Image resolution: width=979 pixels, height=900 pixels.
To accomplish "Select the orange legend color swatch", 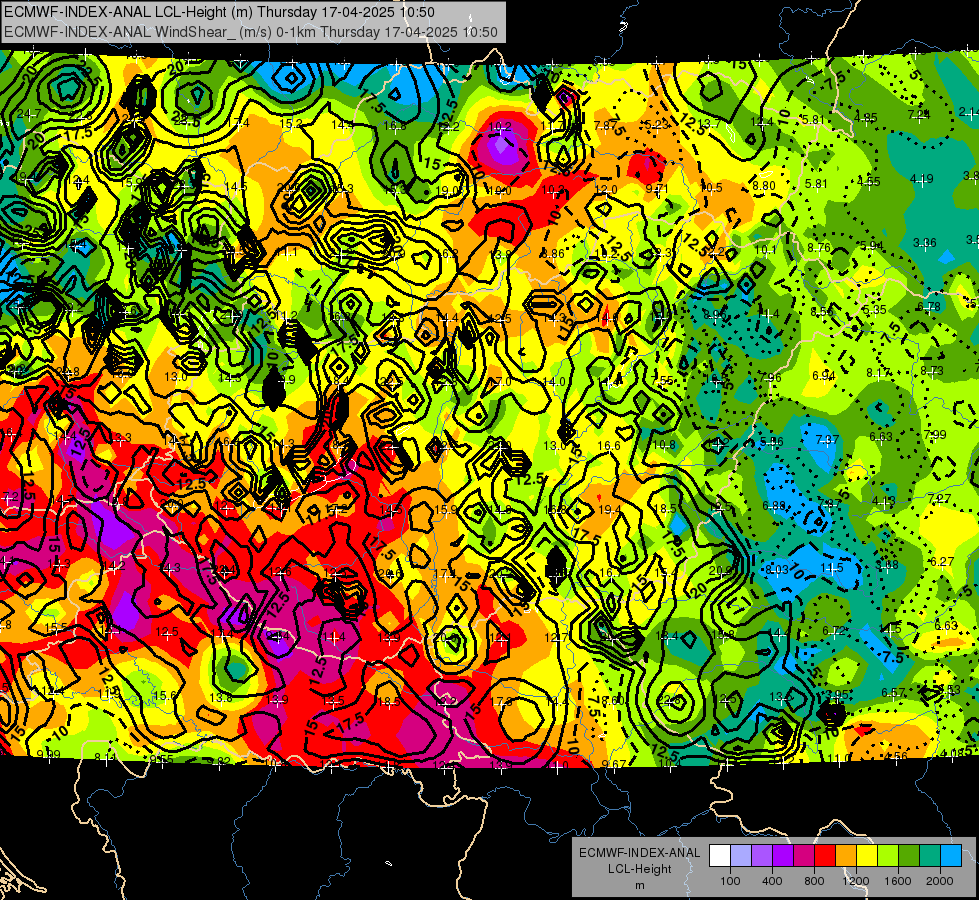I will (846, 856).
